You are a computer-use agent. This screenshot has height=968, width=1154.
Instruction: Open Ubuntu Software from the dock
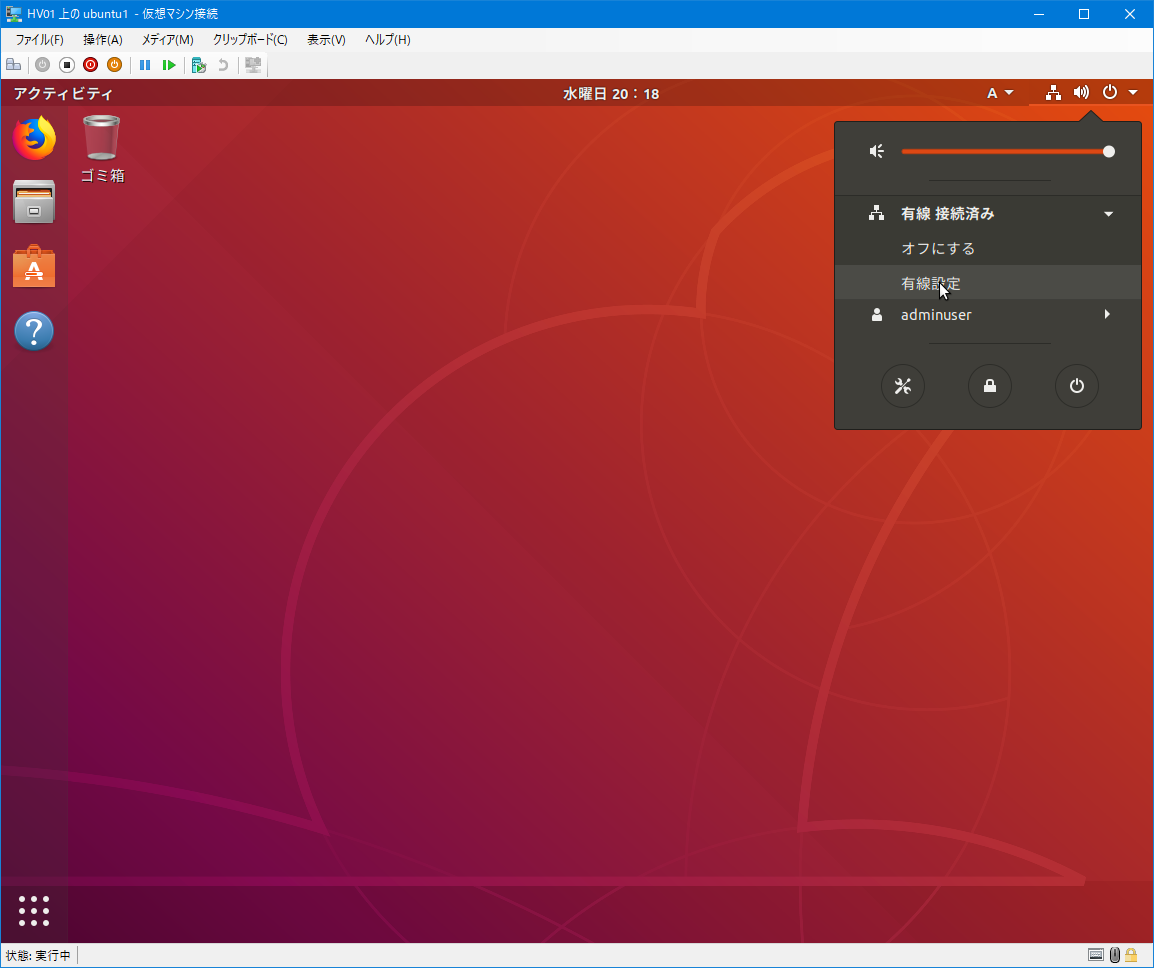pos(34,267)
